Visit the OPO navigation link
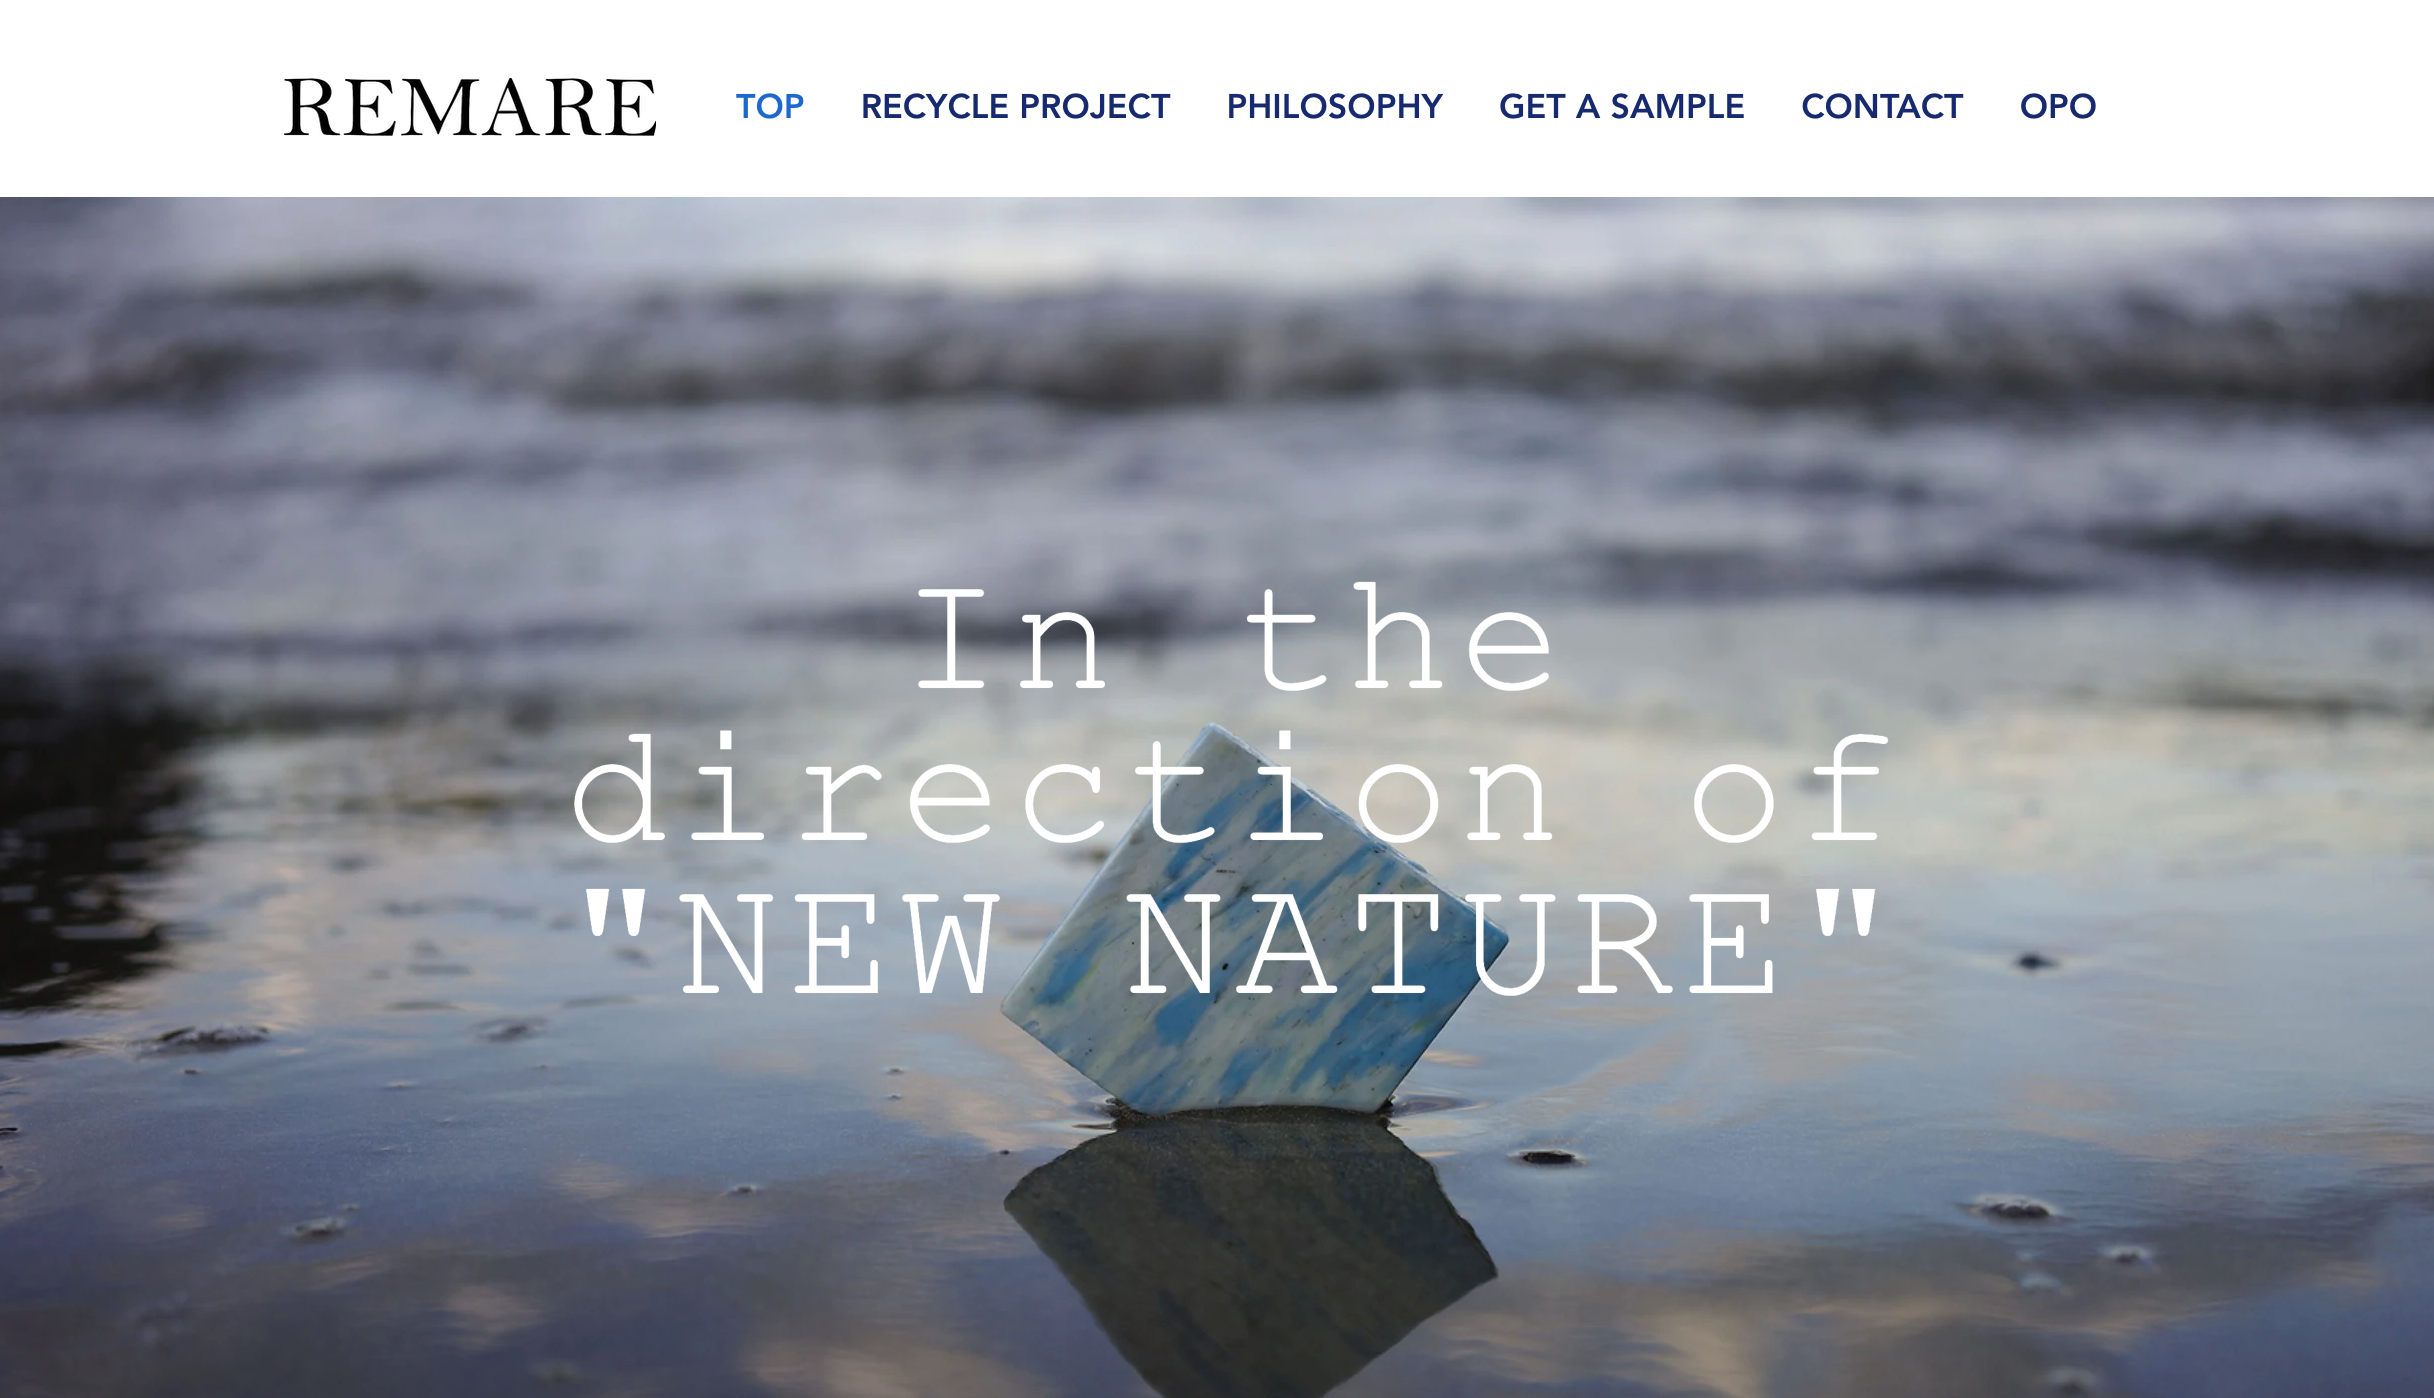Viewport: 2434px width, 1398px height. click(2057, 106)
